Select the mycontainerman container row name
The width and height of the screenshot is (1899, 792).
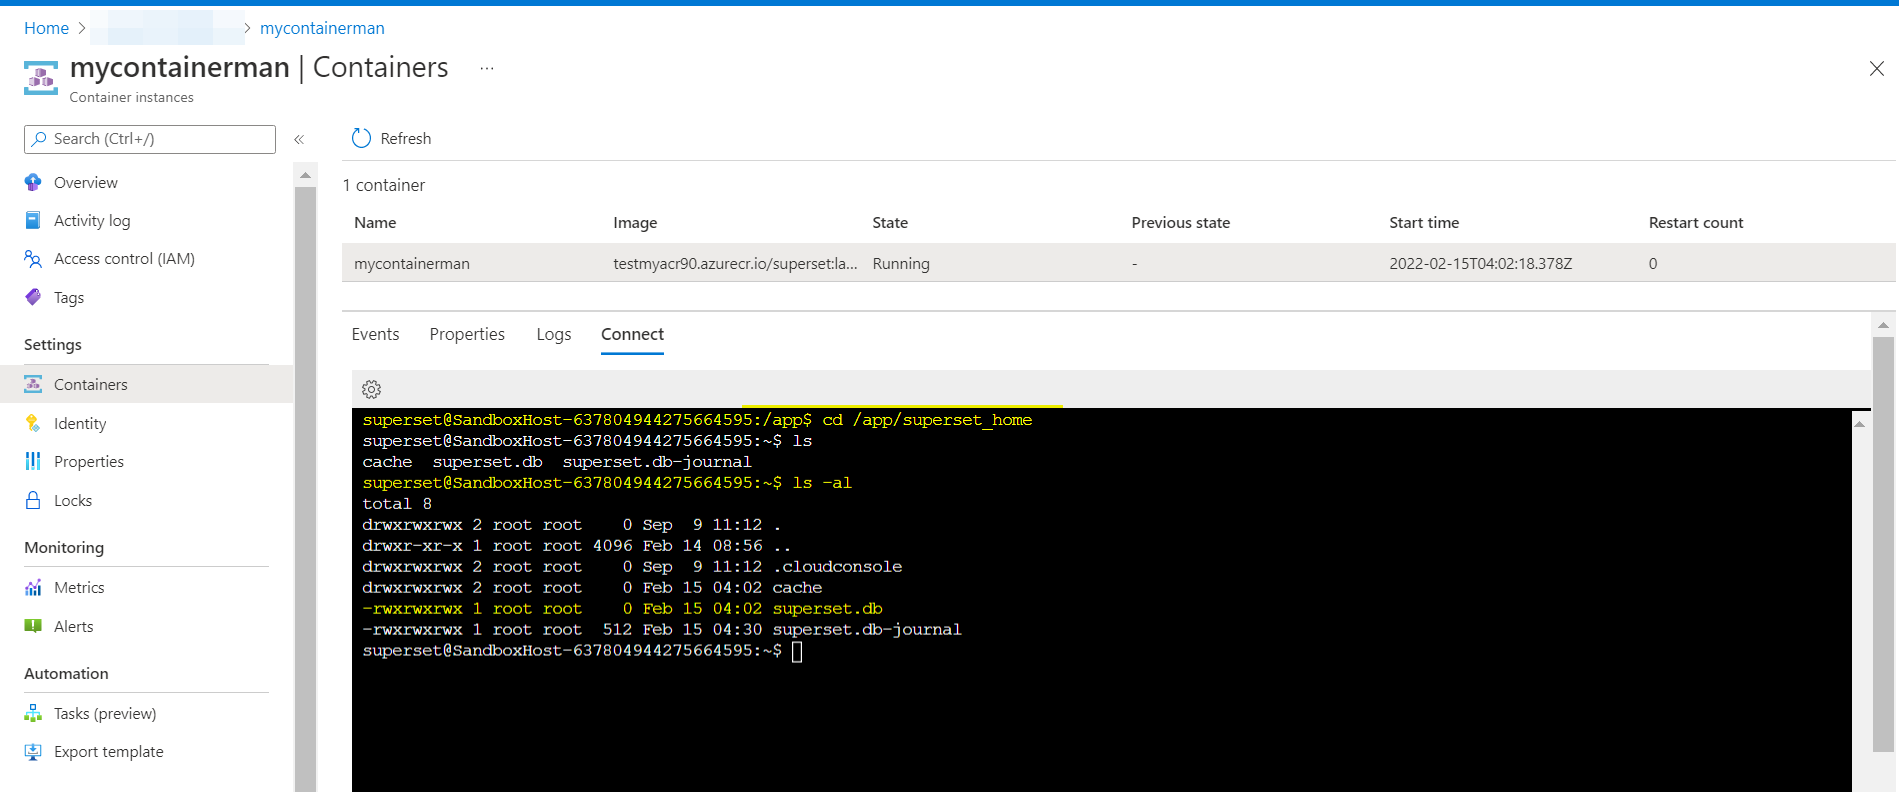[x=412, y=263]
